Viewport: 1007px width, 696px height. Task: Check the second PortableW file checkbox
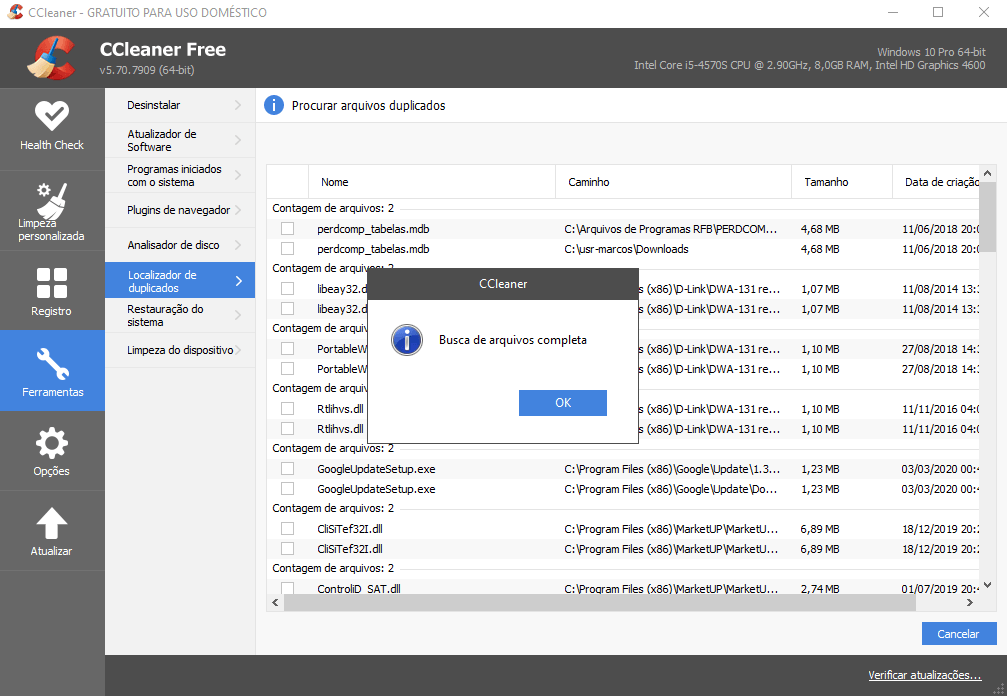[288, 369]
